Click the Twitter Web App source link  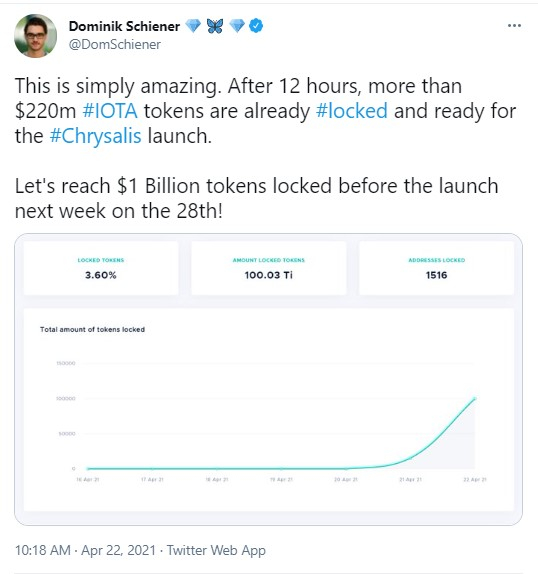pyautogui.click(x=216, y=550)
